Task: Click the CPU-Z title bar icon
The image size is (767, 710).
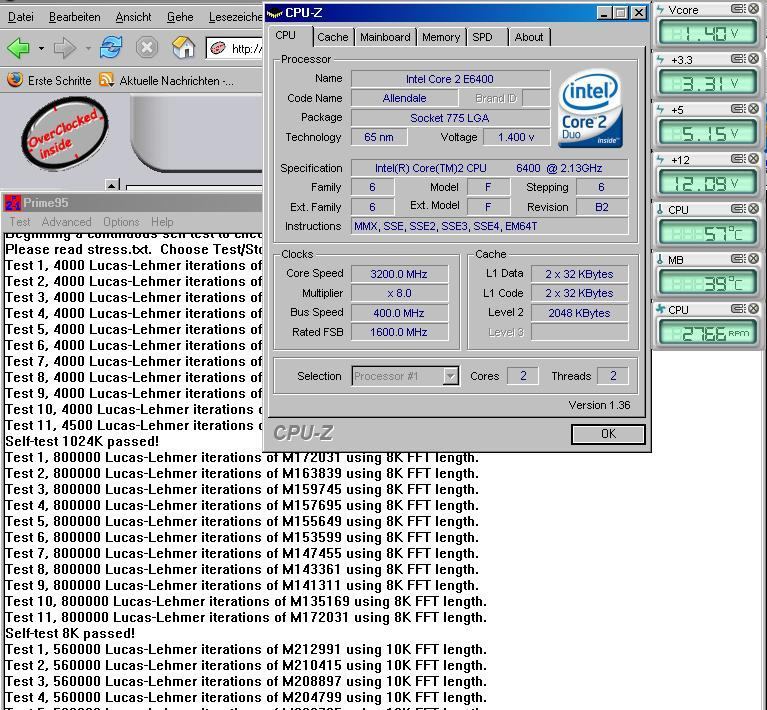Action: pyautogui.click(x=274, y=13)
